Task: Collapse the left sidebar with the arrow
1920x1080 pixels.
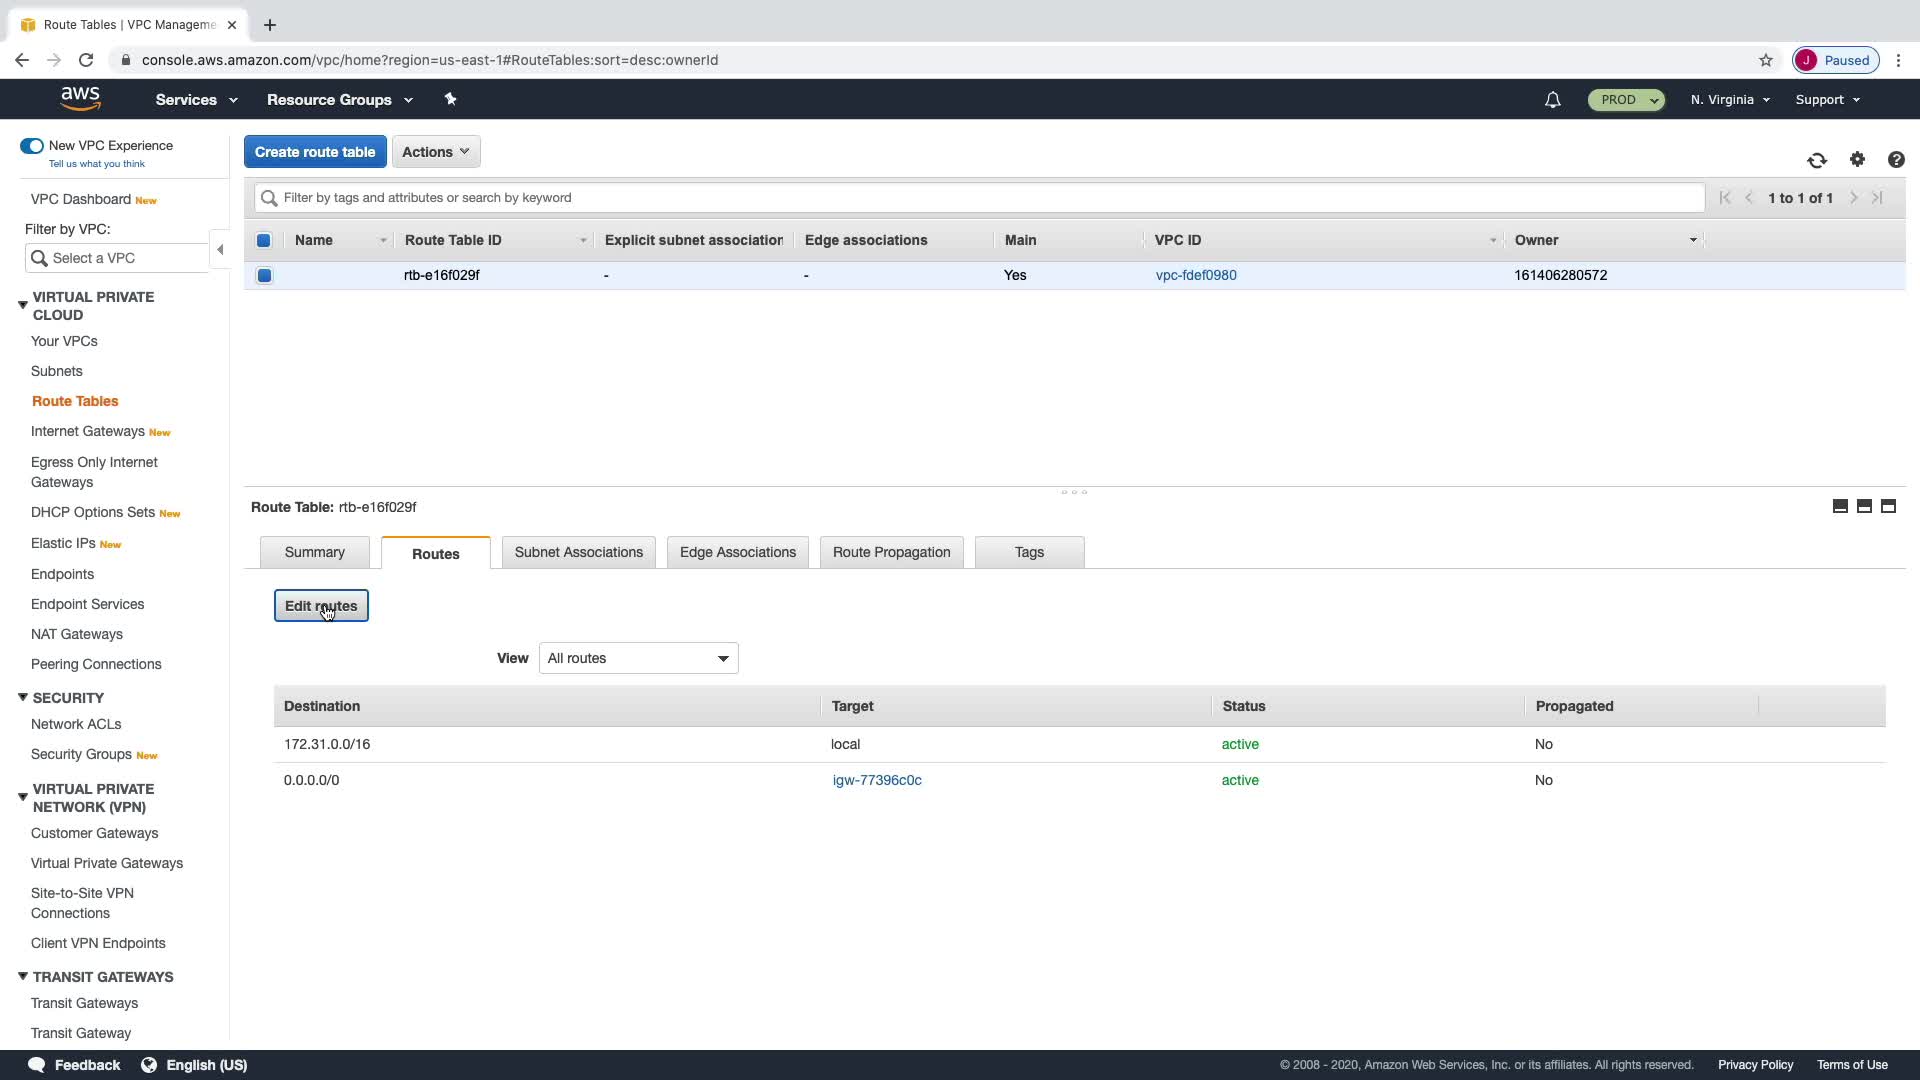Action: pos(220,250)
